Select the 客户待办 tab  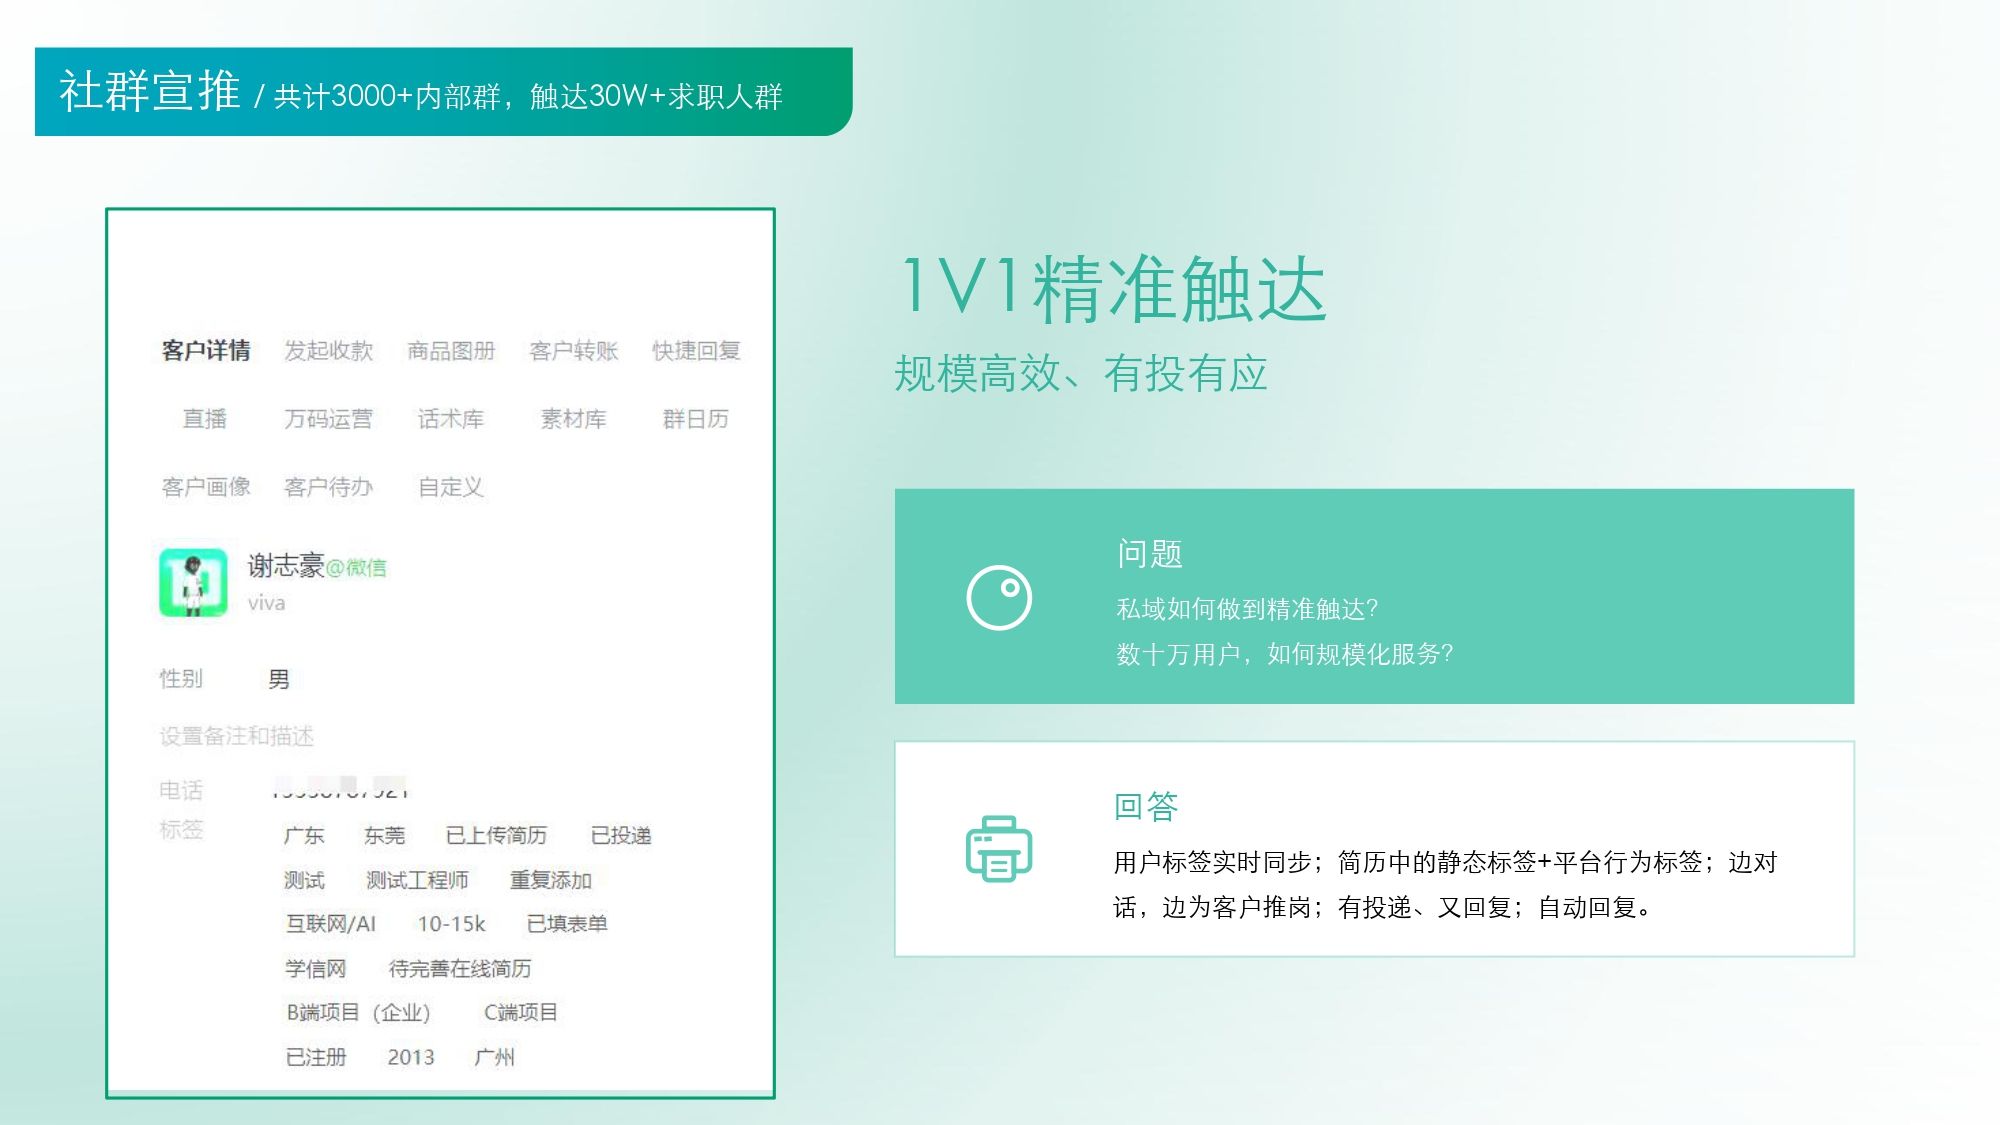pos(328,487)
